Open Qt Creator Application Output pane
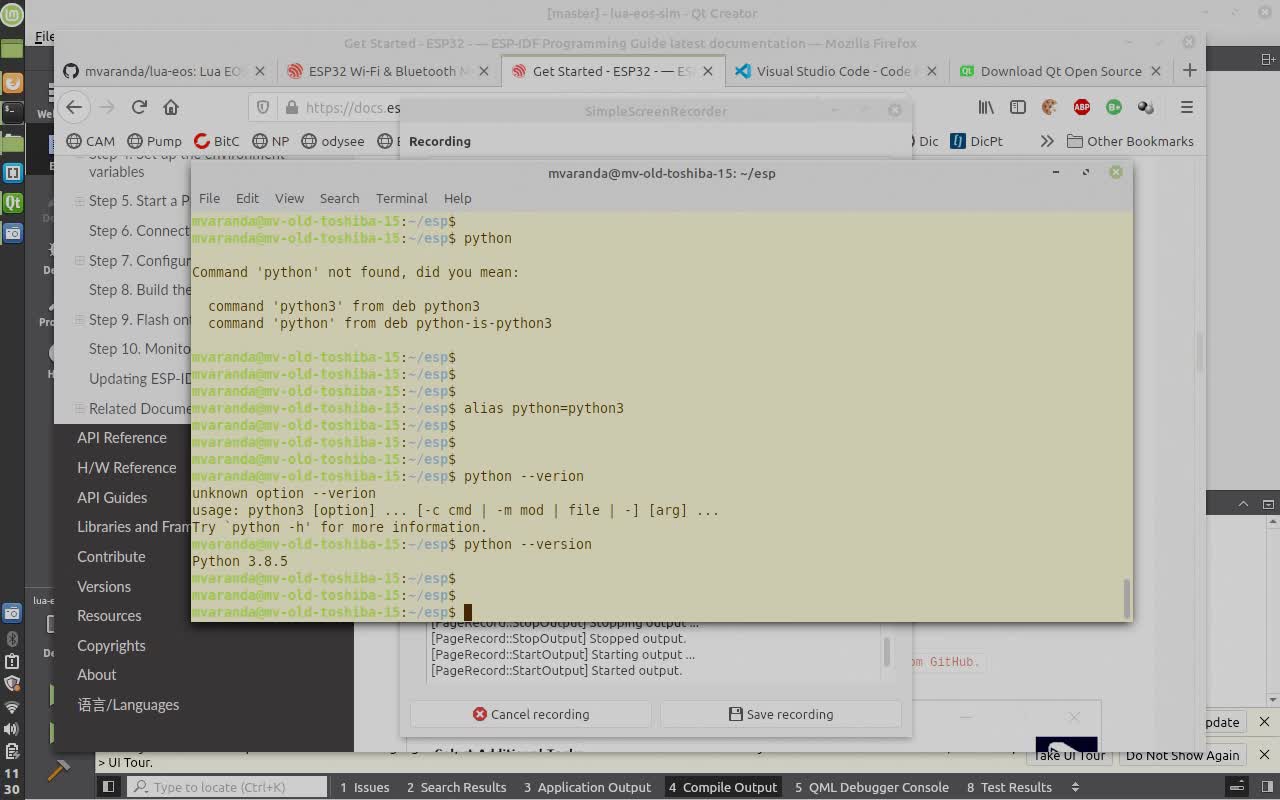Screen dimensions: 1280x800 click(x=587, y=787)
